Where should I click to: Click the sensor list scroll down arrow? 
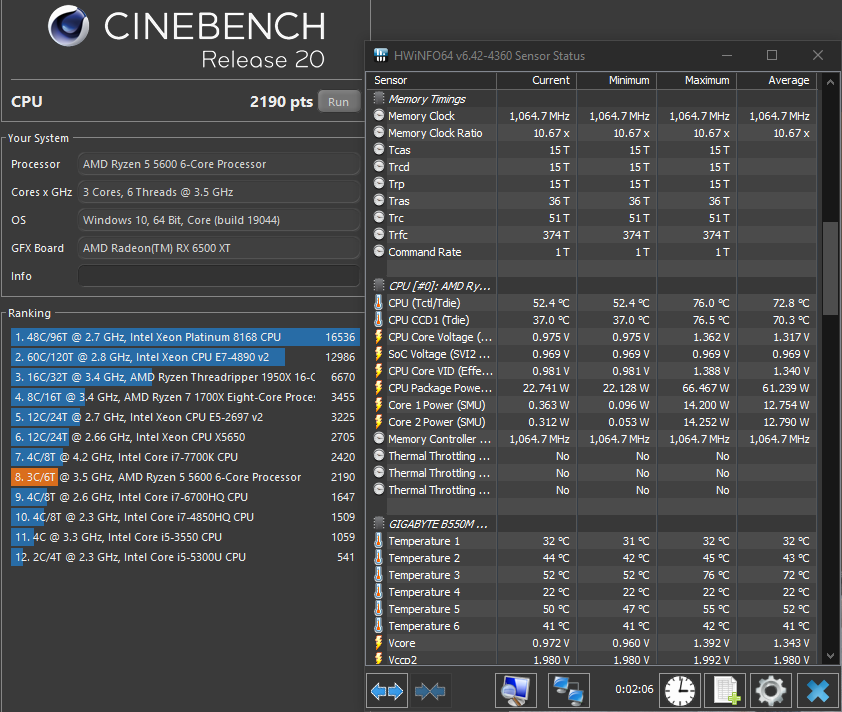830,656
